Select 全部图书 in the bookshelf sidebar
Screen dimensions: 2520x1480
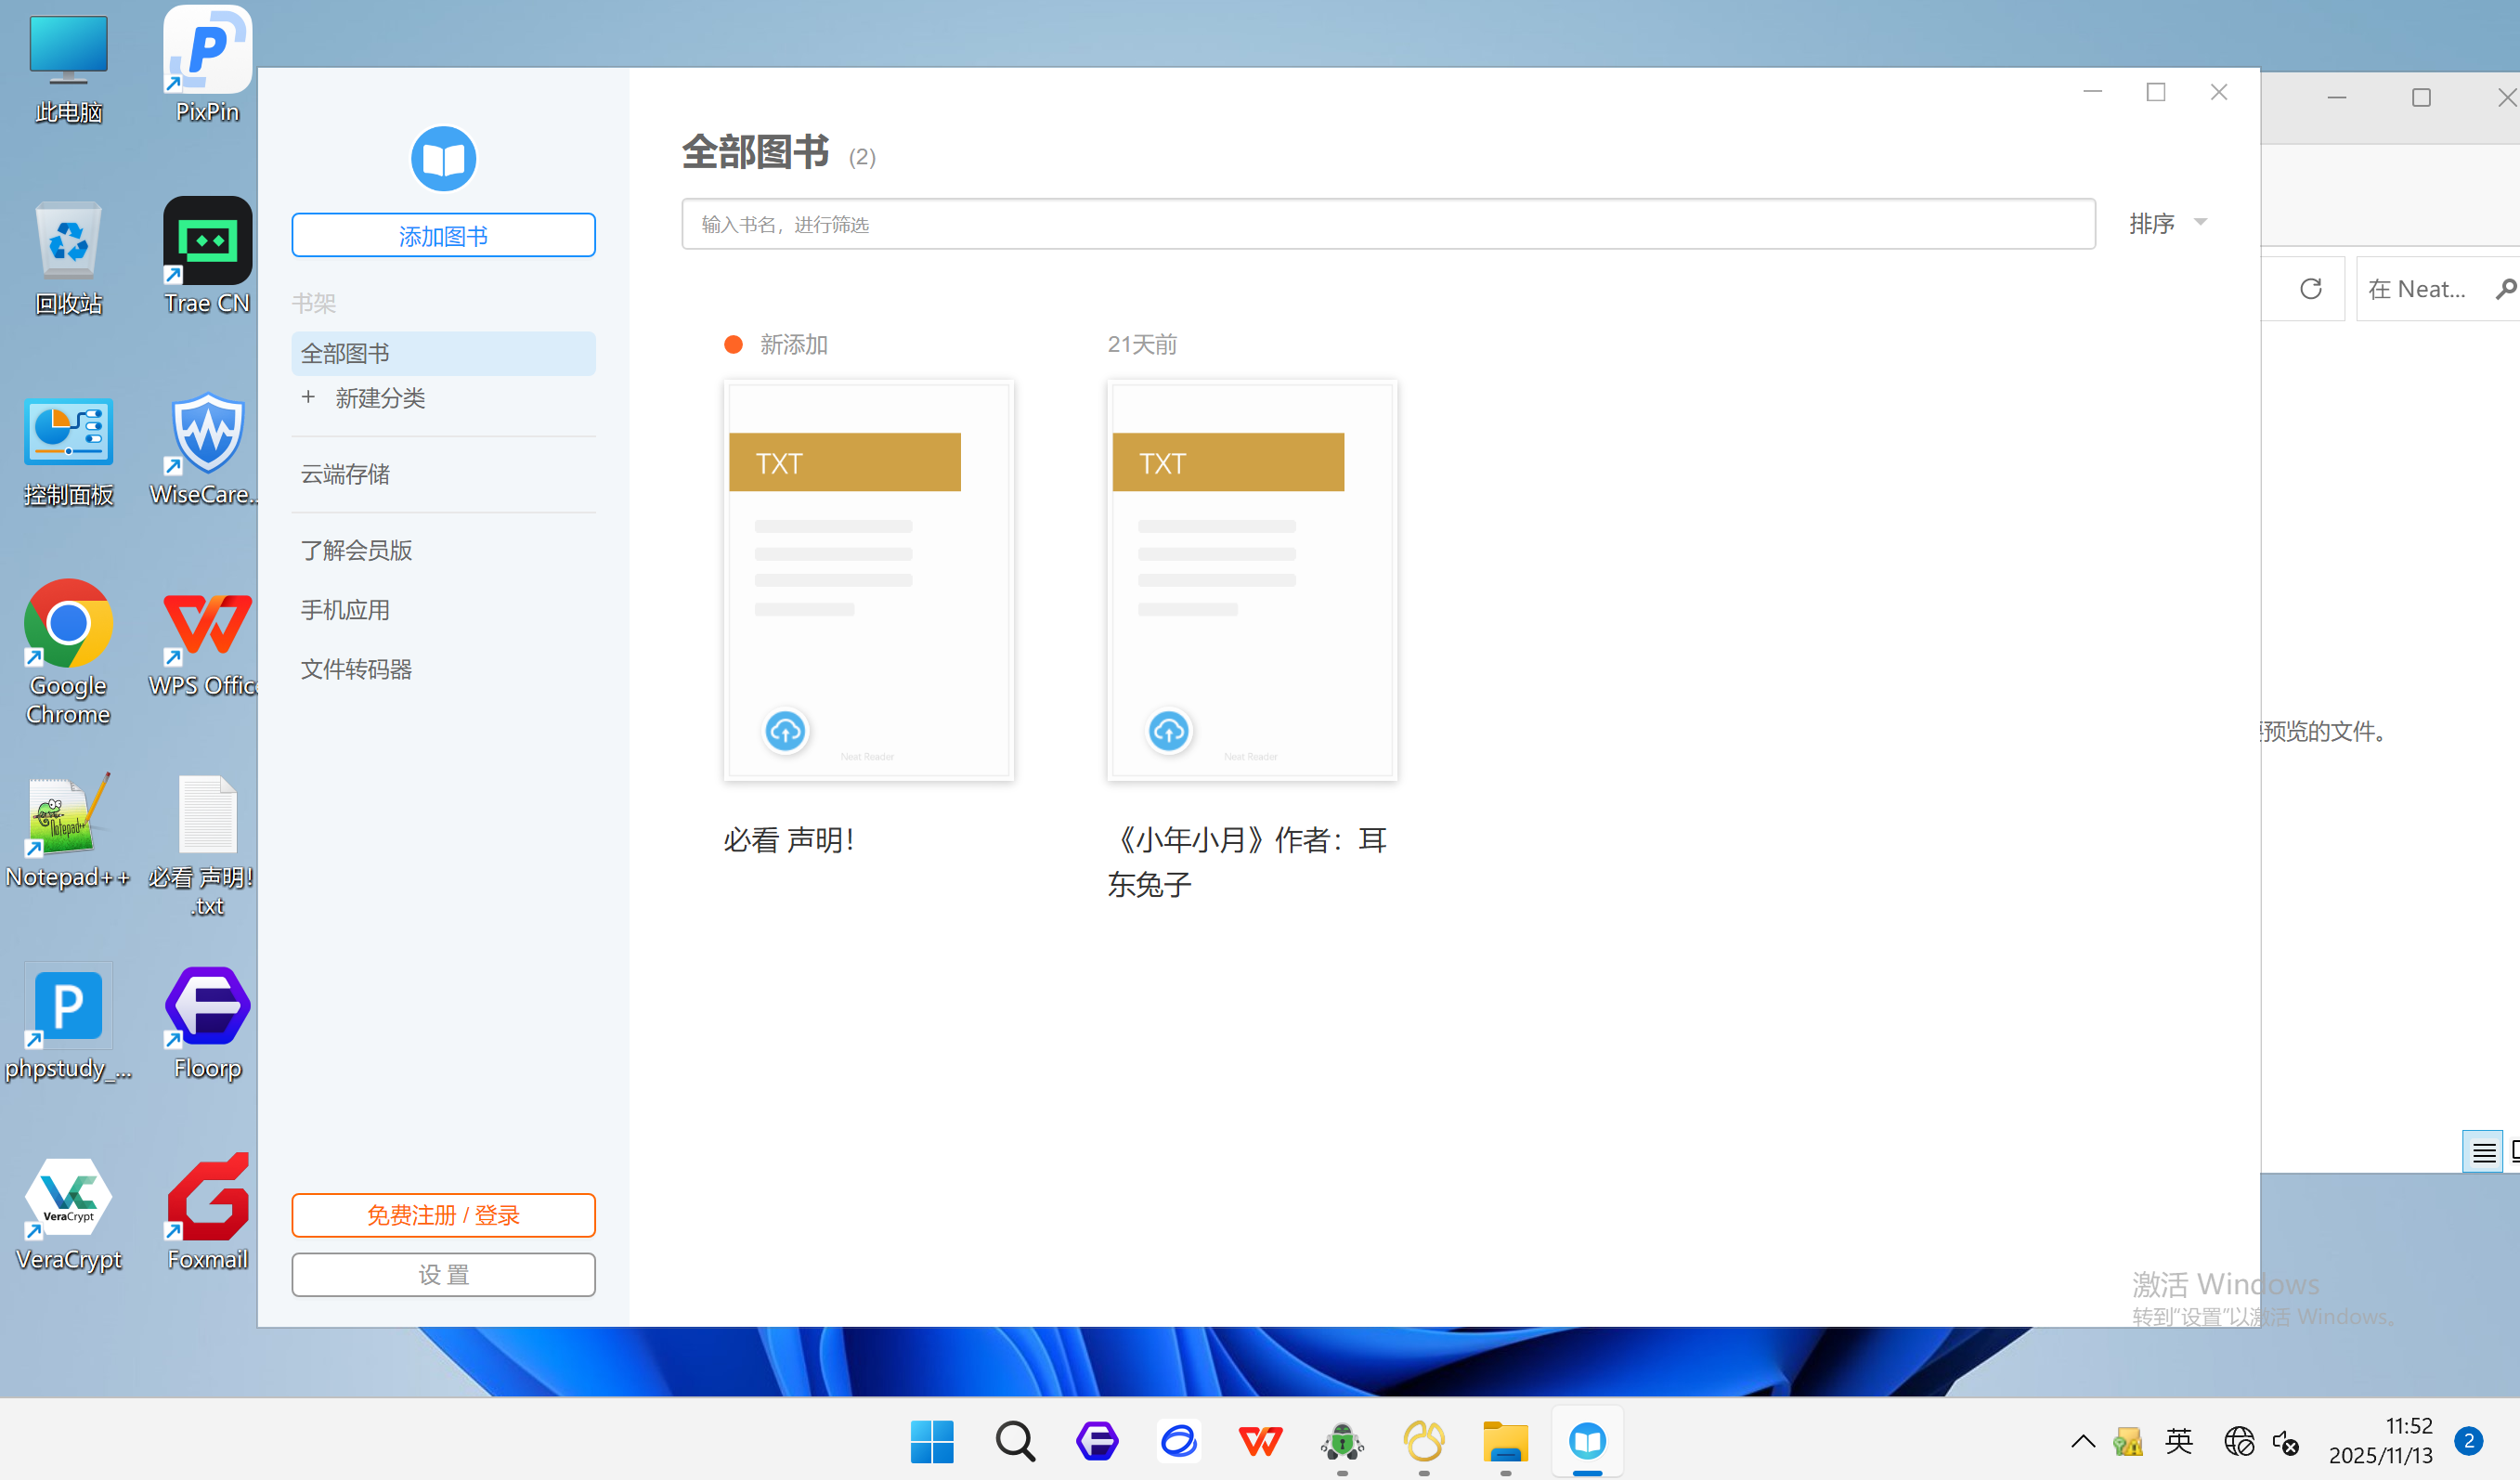(443, 353)
